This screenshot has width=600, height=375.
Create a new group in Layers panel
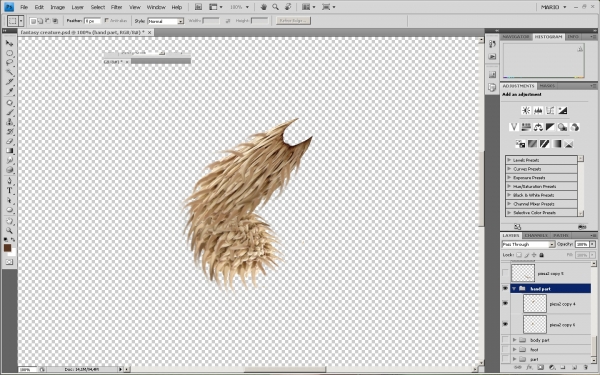pyautogui.click(x=563, y=367)
